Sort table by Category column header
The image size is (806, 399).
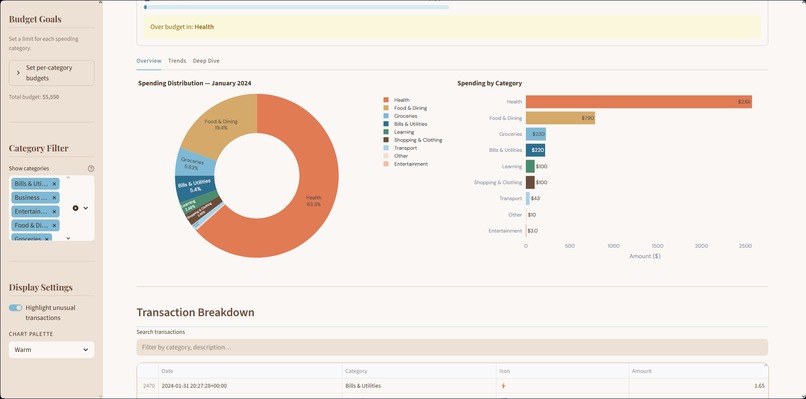419,371
